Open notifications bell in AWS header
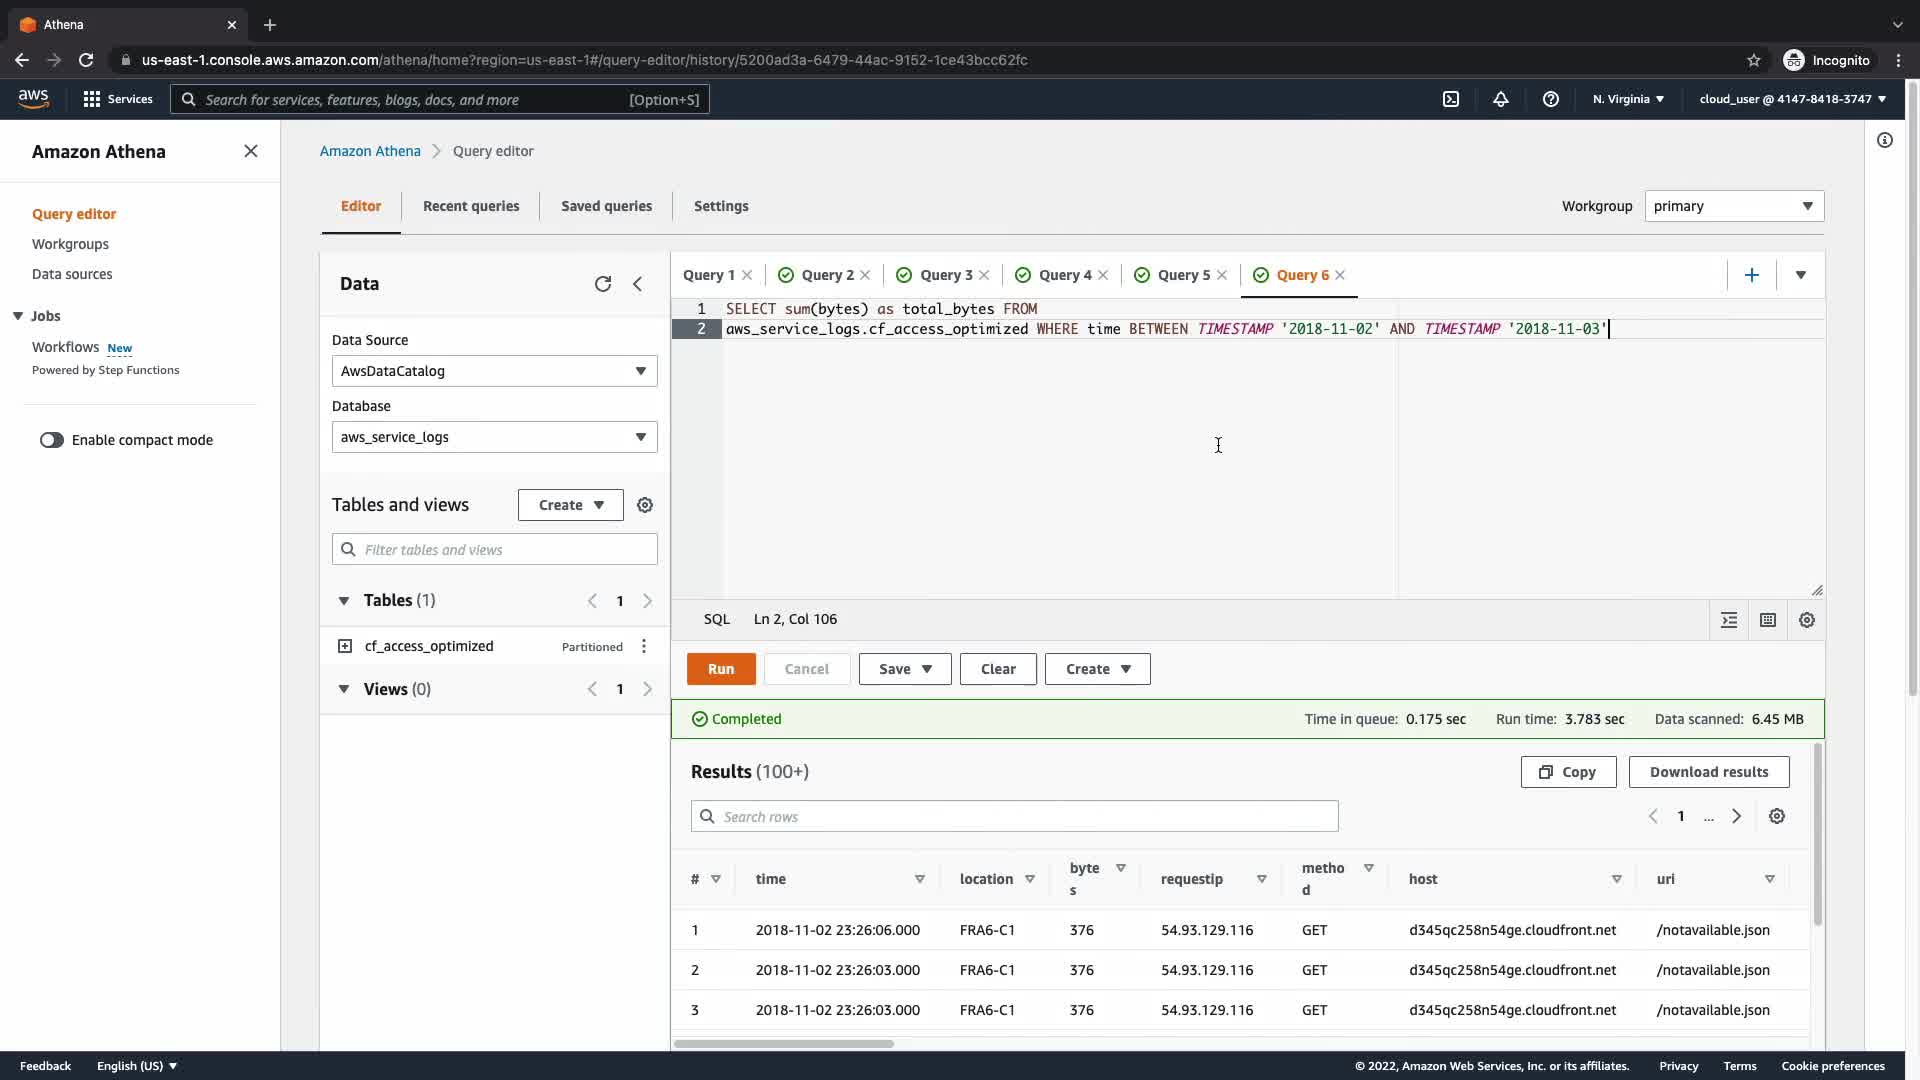Image resolution: width=1920 pixels, height=1080 pixels. [x=1501, y=99]
